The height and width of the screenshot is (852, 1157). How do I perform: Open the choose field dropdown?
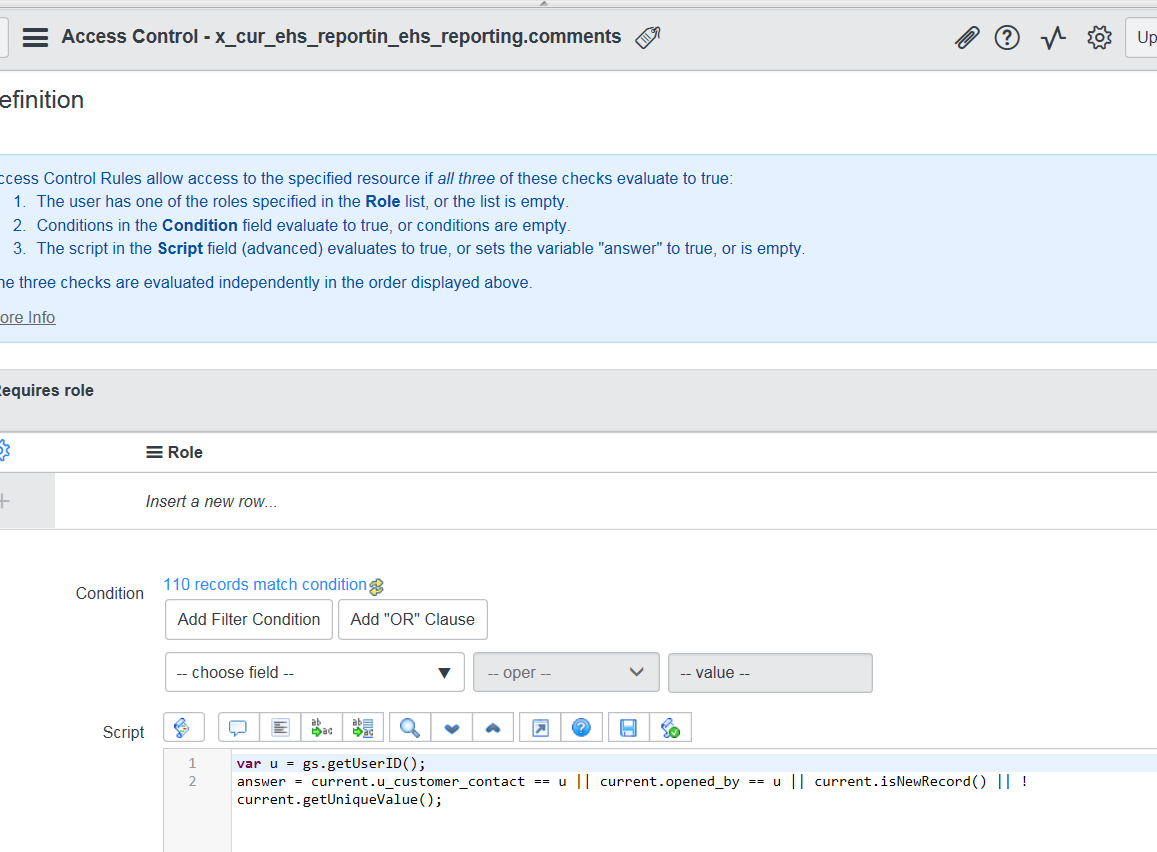click(x=314, y=672)
